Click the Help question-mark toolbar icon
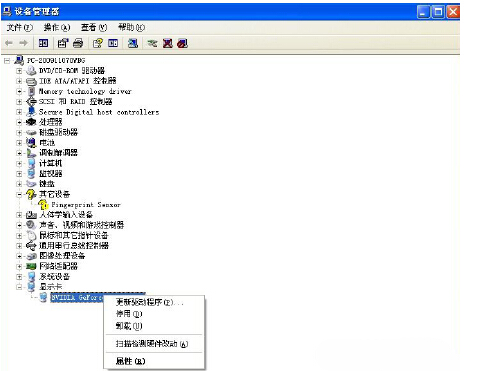This screenshot has width=477, height=371. [x=98, y=43]
